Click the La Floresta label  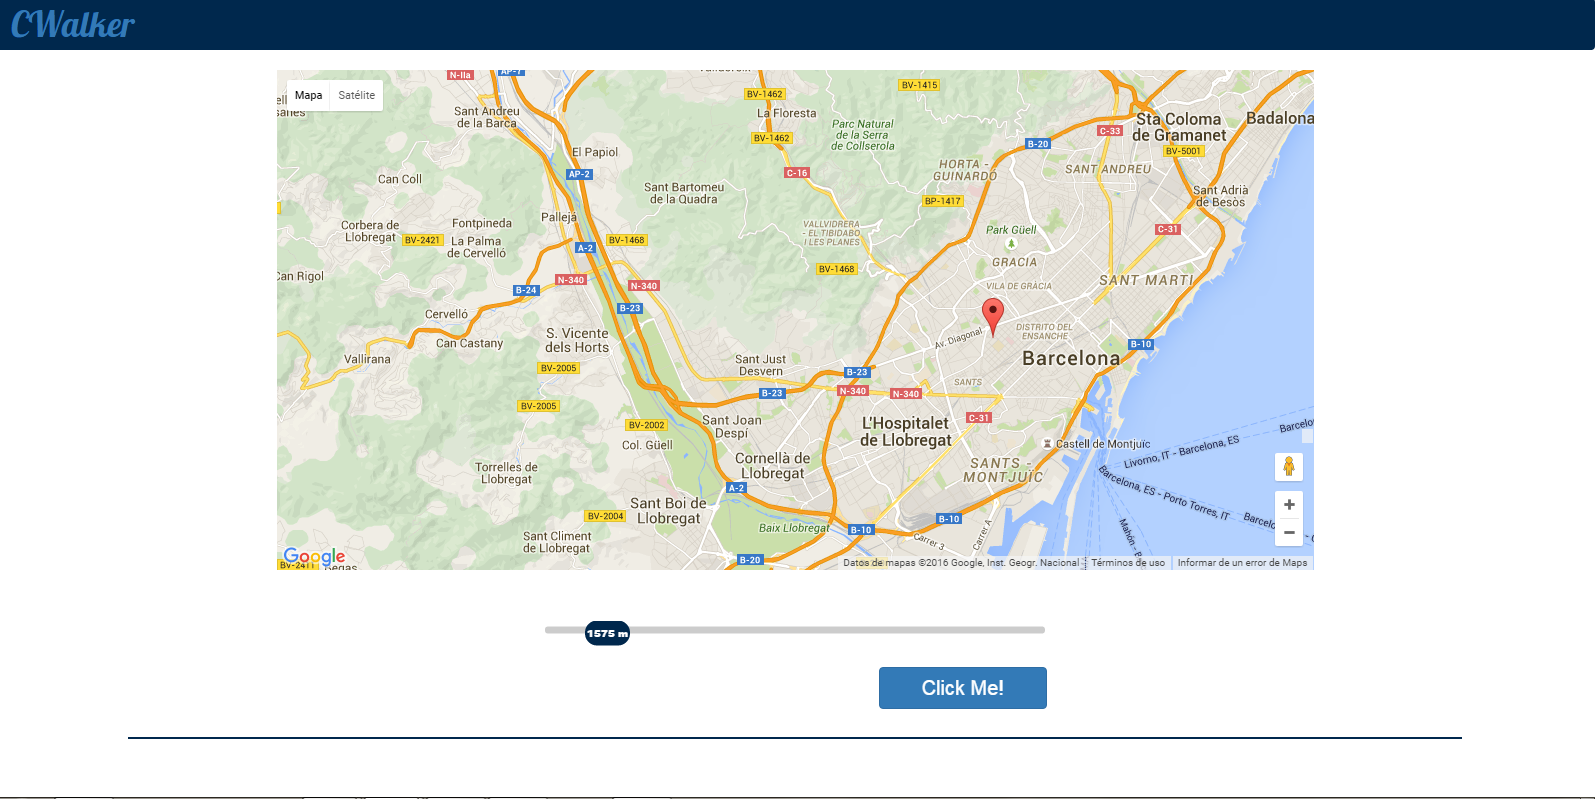point(786,113)
